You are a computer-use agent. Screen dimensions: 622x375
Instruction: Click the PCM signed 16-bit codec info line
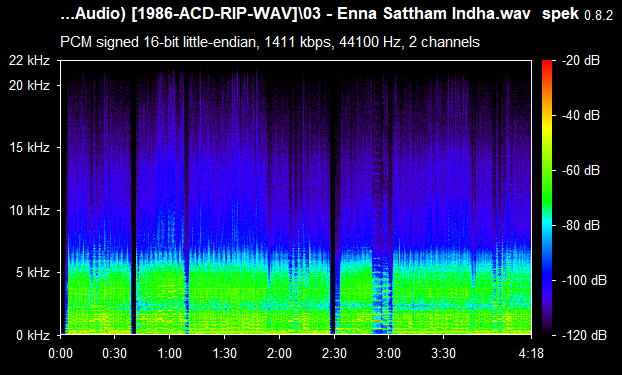(x=270, y=42)
